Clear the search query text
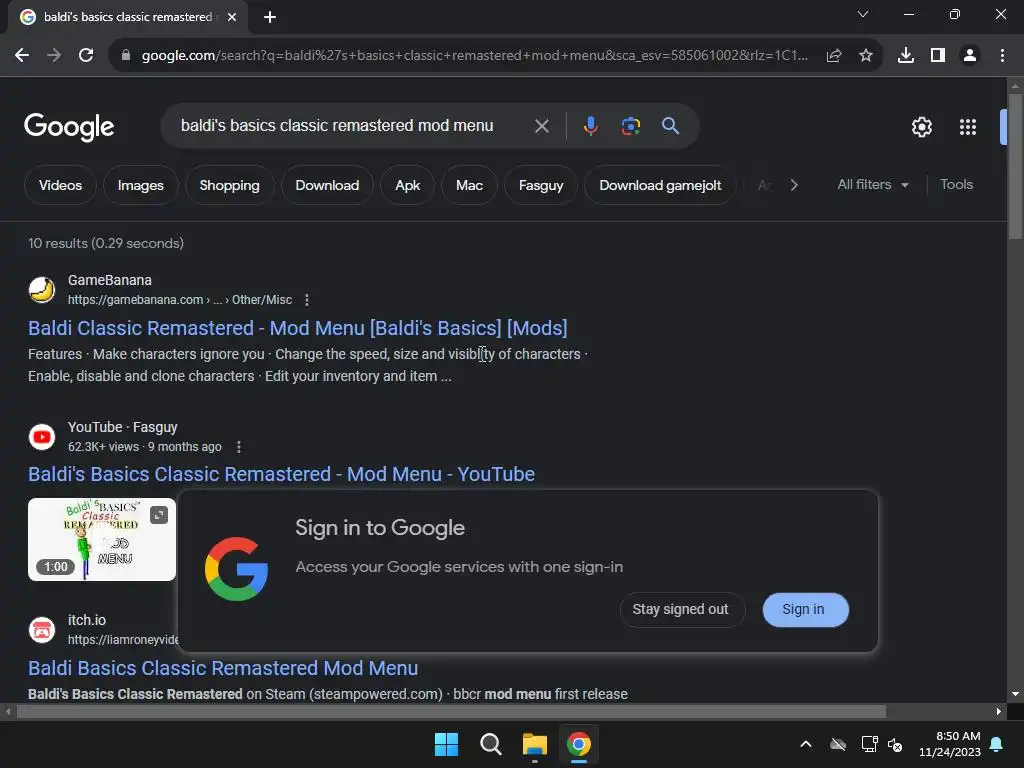1024x768 pixels. (x=541, y=126)
